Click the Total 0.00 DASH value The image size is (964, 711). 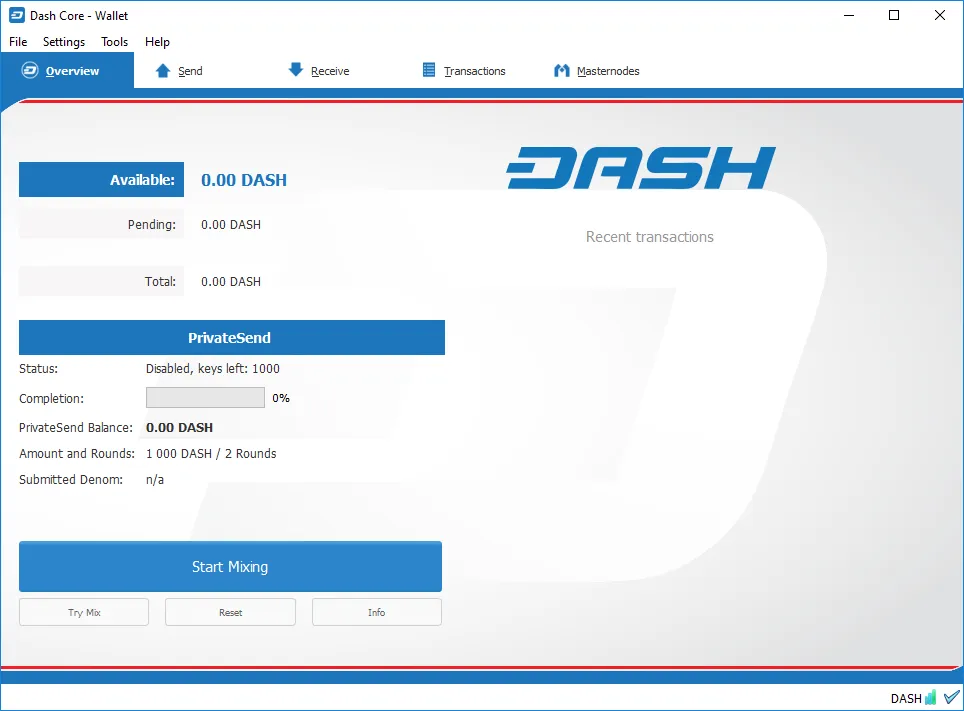pos(231,282)
